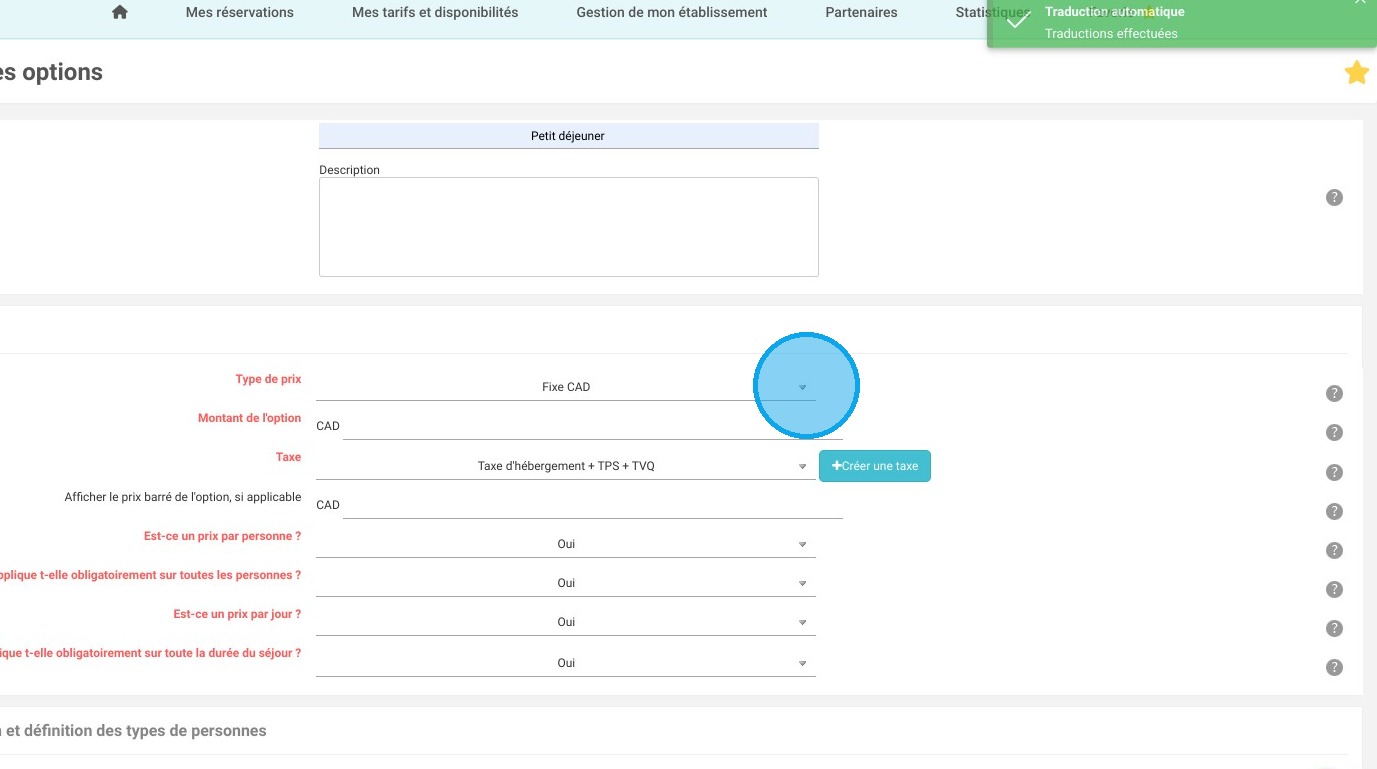The image size is (1377, 769).
Task: Open help for prix par personne row
Action: click(x=1333, y=551)
